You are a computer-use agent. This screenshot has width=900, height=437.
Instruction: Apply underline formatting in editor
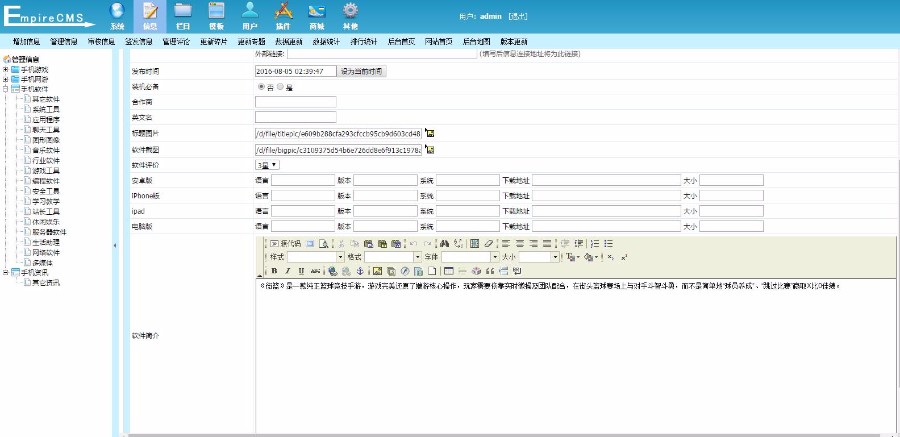tap(301, 271)
